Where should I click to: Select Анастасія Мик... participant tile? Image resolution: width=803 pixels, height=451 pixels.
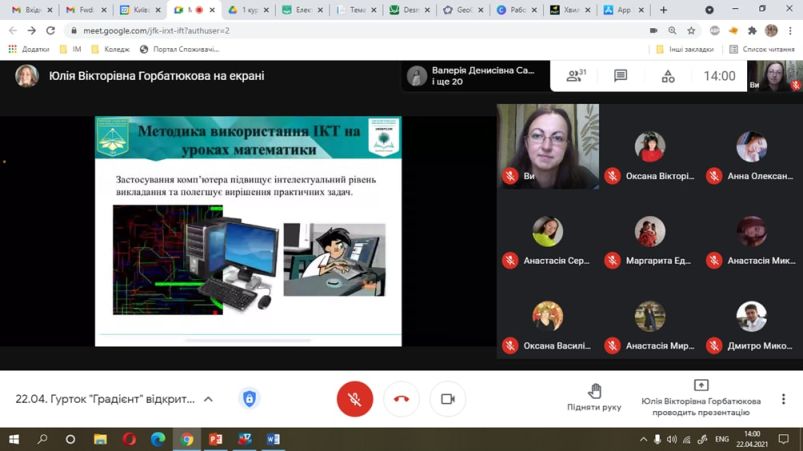click(752, 232)
